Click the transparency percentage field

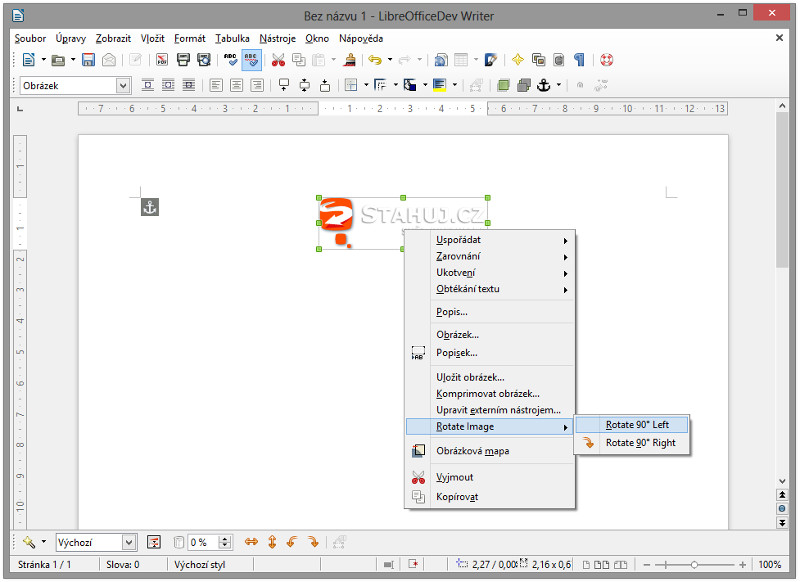pos(204,543)
